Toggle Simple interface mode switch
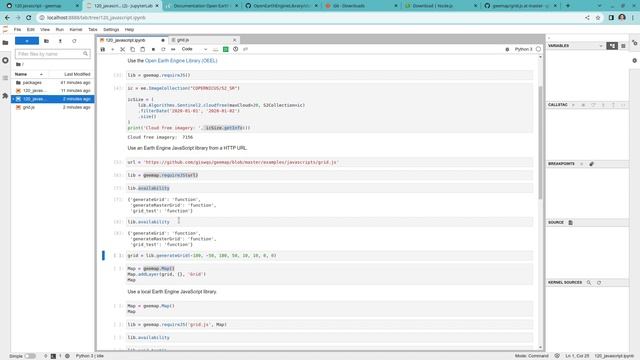 [30, 356]
